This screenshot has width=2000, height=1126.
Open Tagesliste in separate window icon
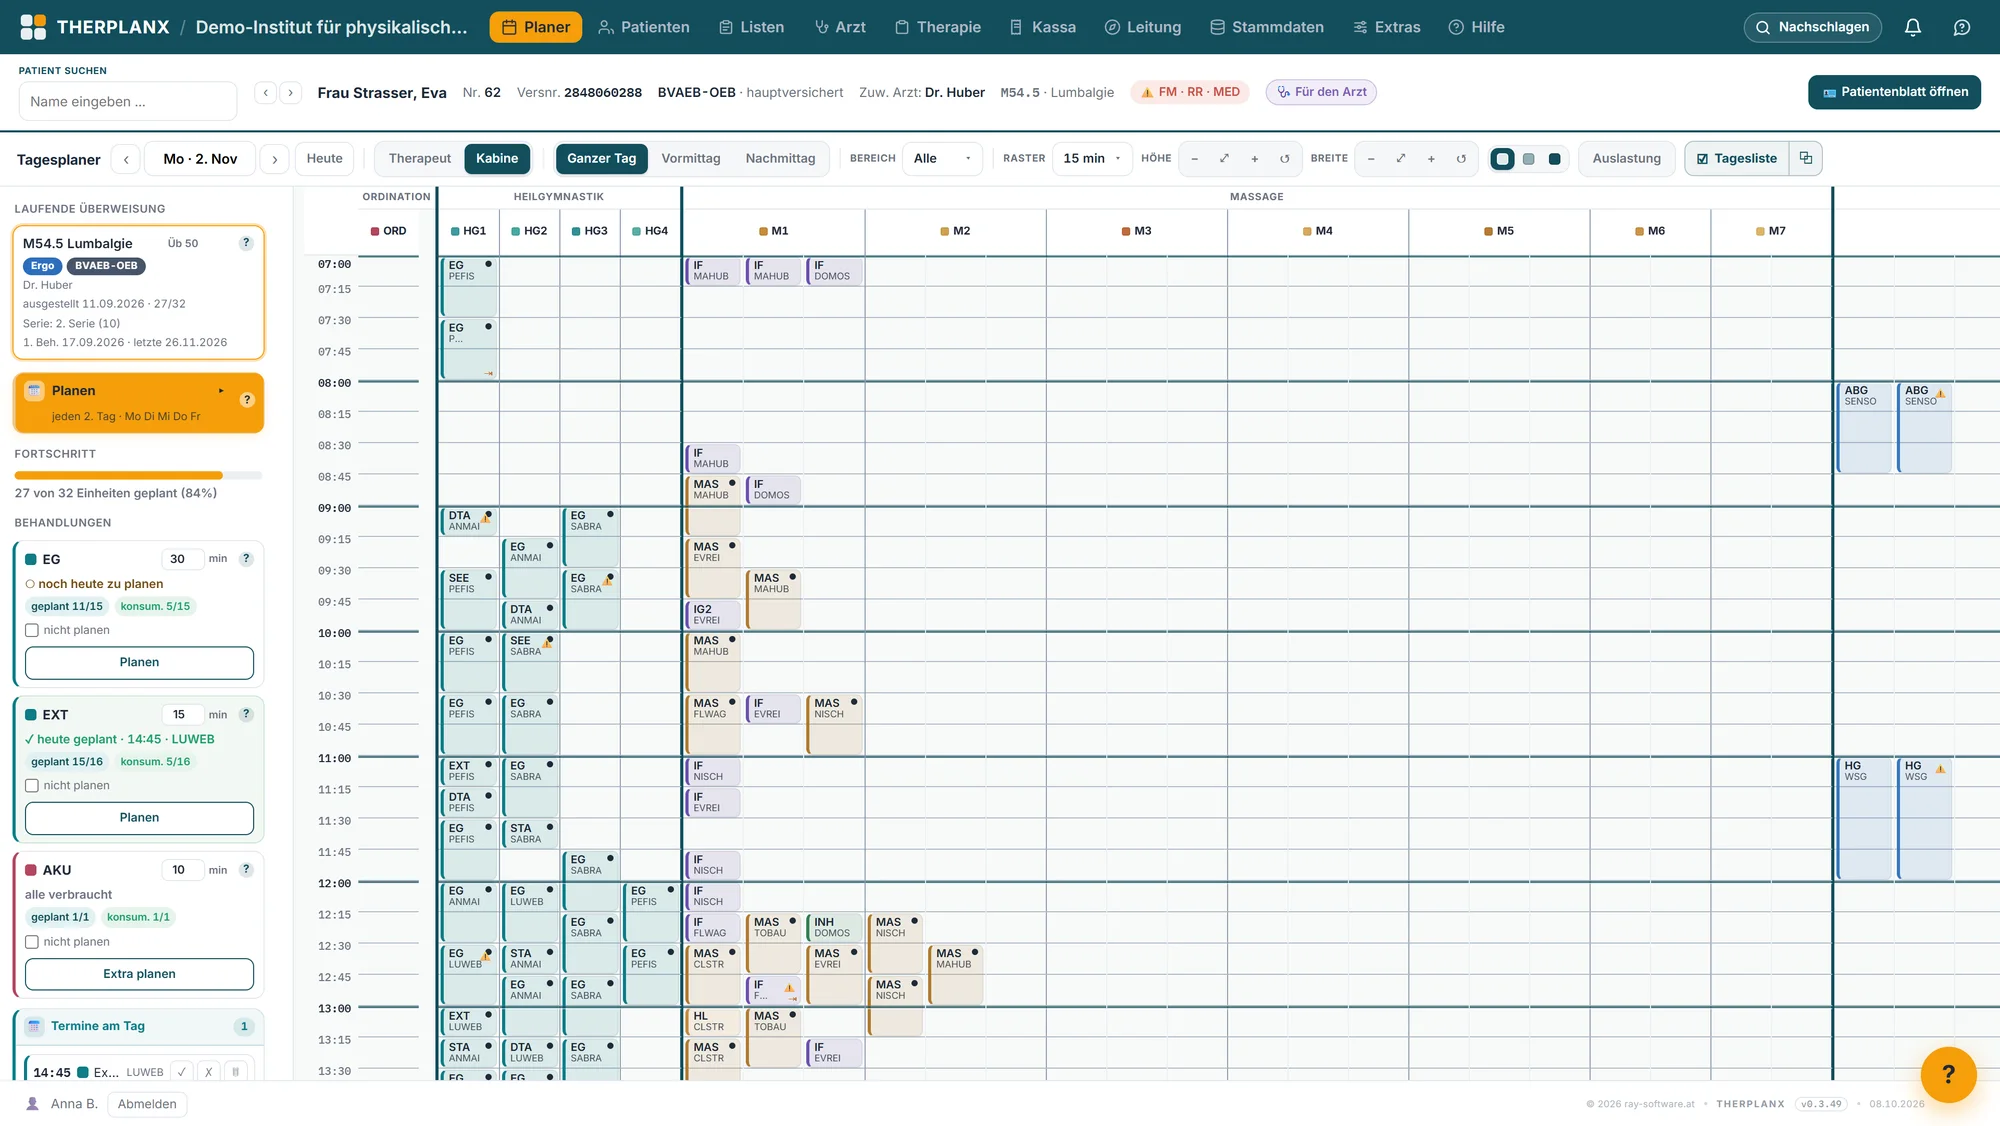click(1806, 158)
